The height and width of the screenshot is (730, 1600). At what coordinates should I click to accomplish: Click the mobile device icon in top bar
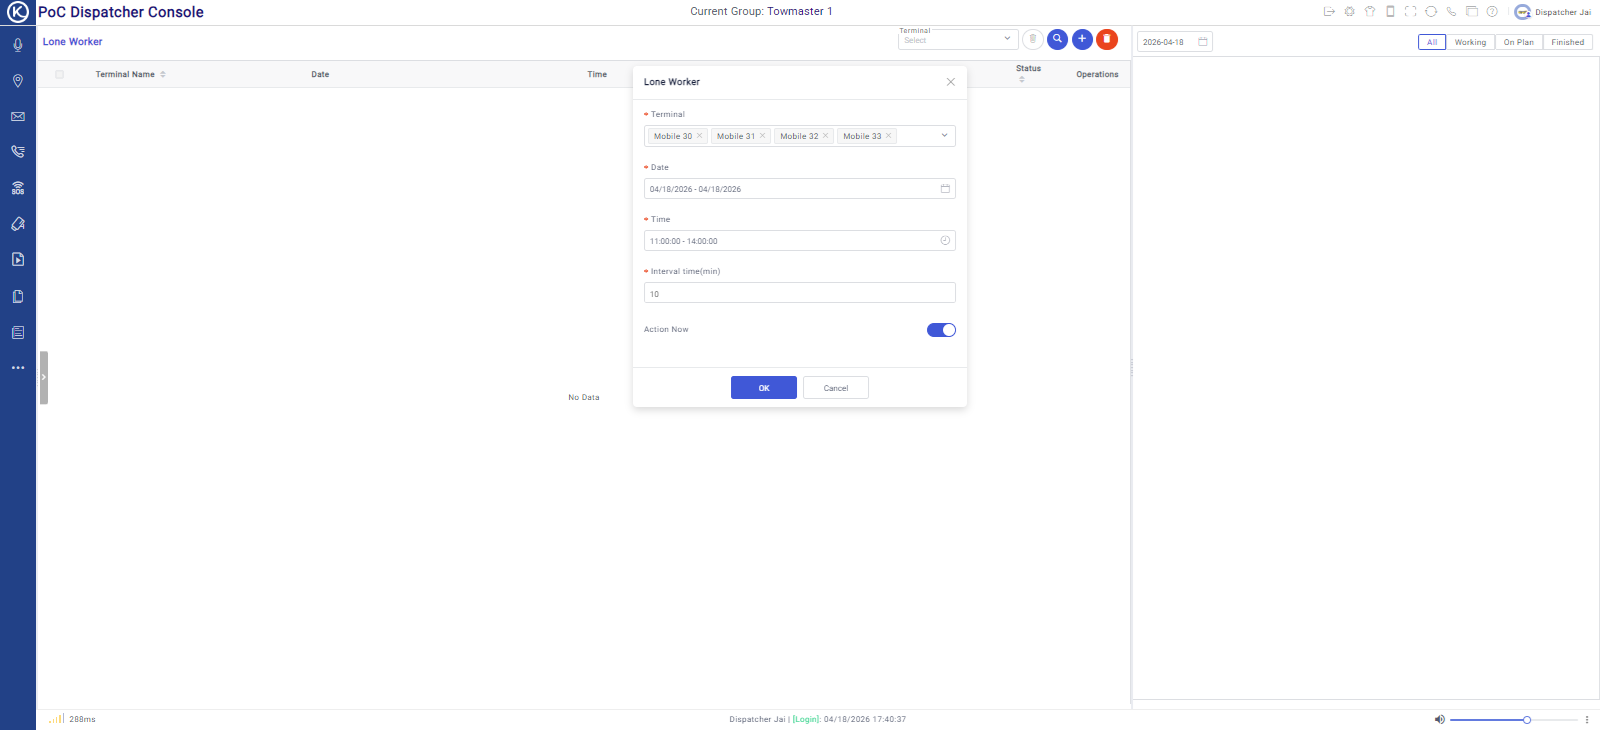coord(1390,12)
